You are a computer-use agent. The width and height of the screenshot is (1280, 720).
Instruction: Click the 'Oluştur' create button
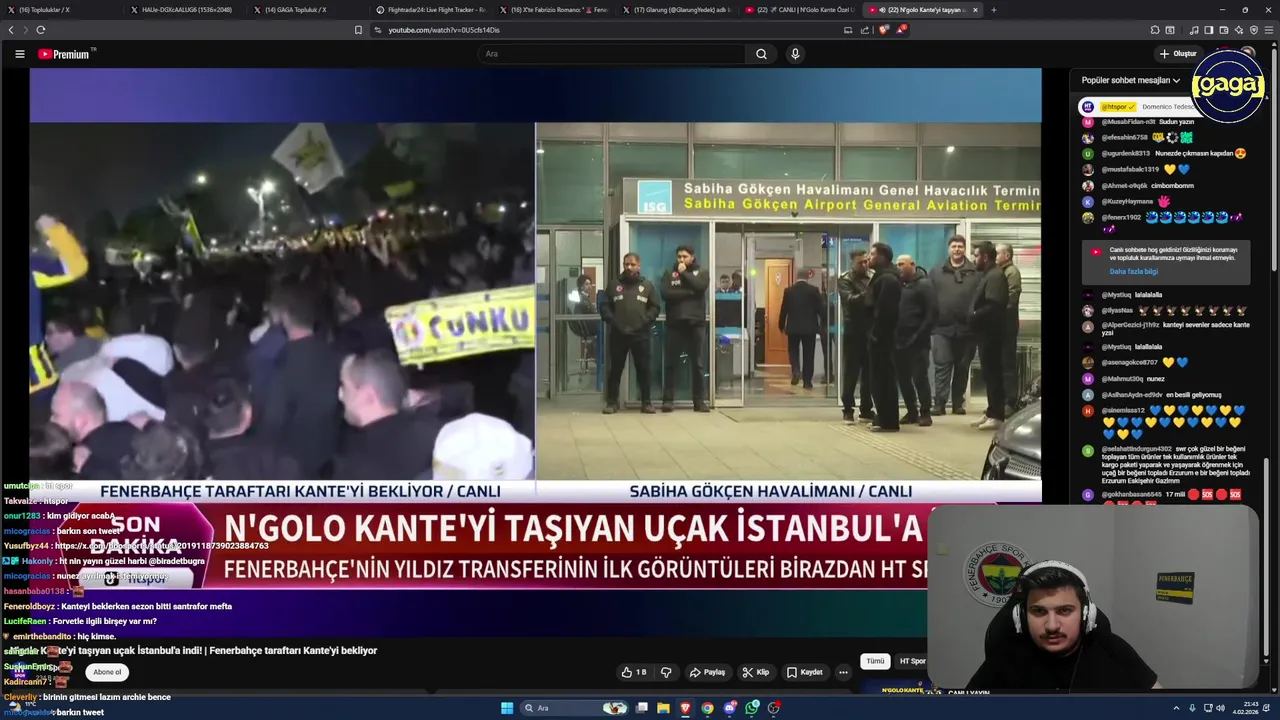click(x=1178, y=54)
